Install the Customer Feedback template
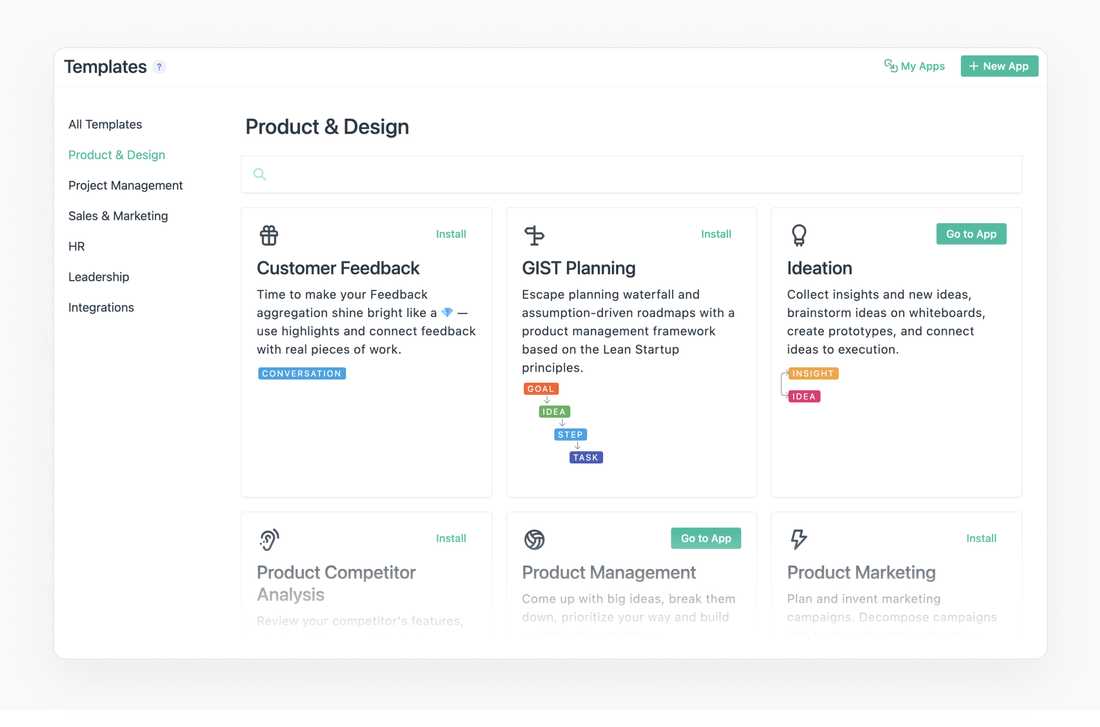The height and width of the screenshot is (727, 1100). [x=451, y=234]
